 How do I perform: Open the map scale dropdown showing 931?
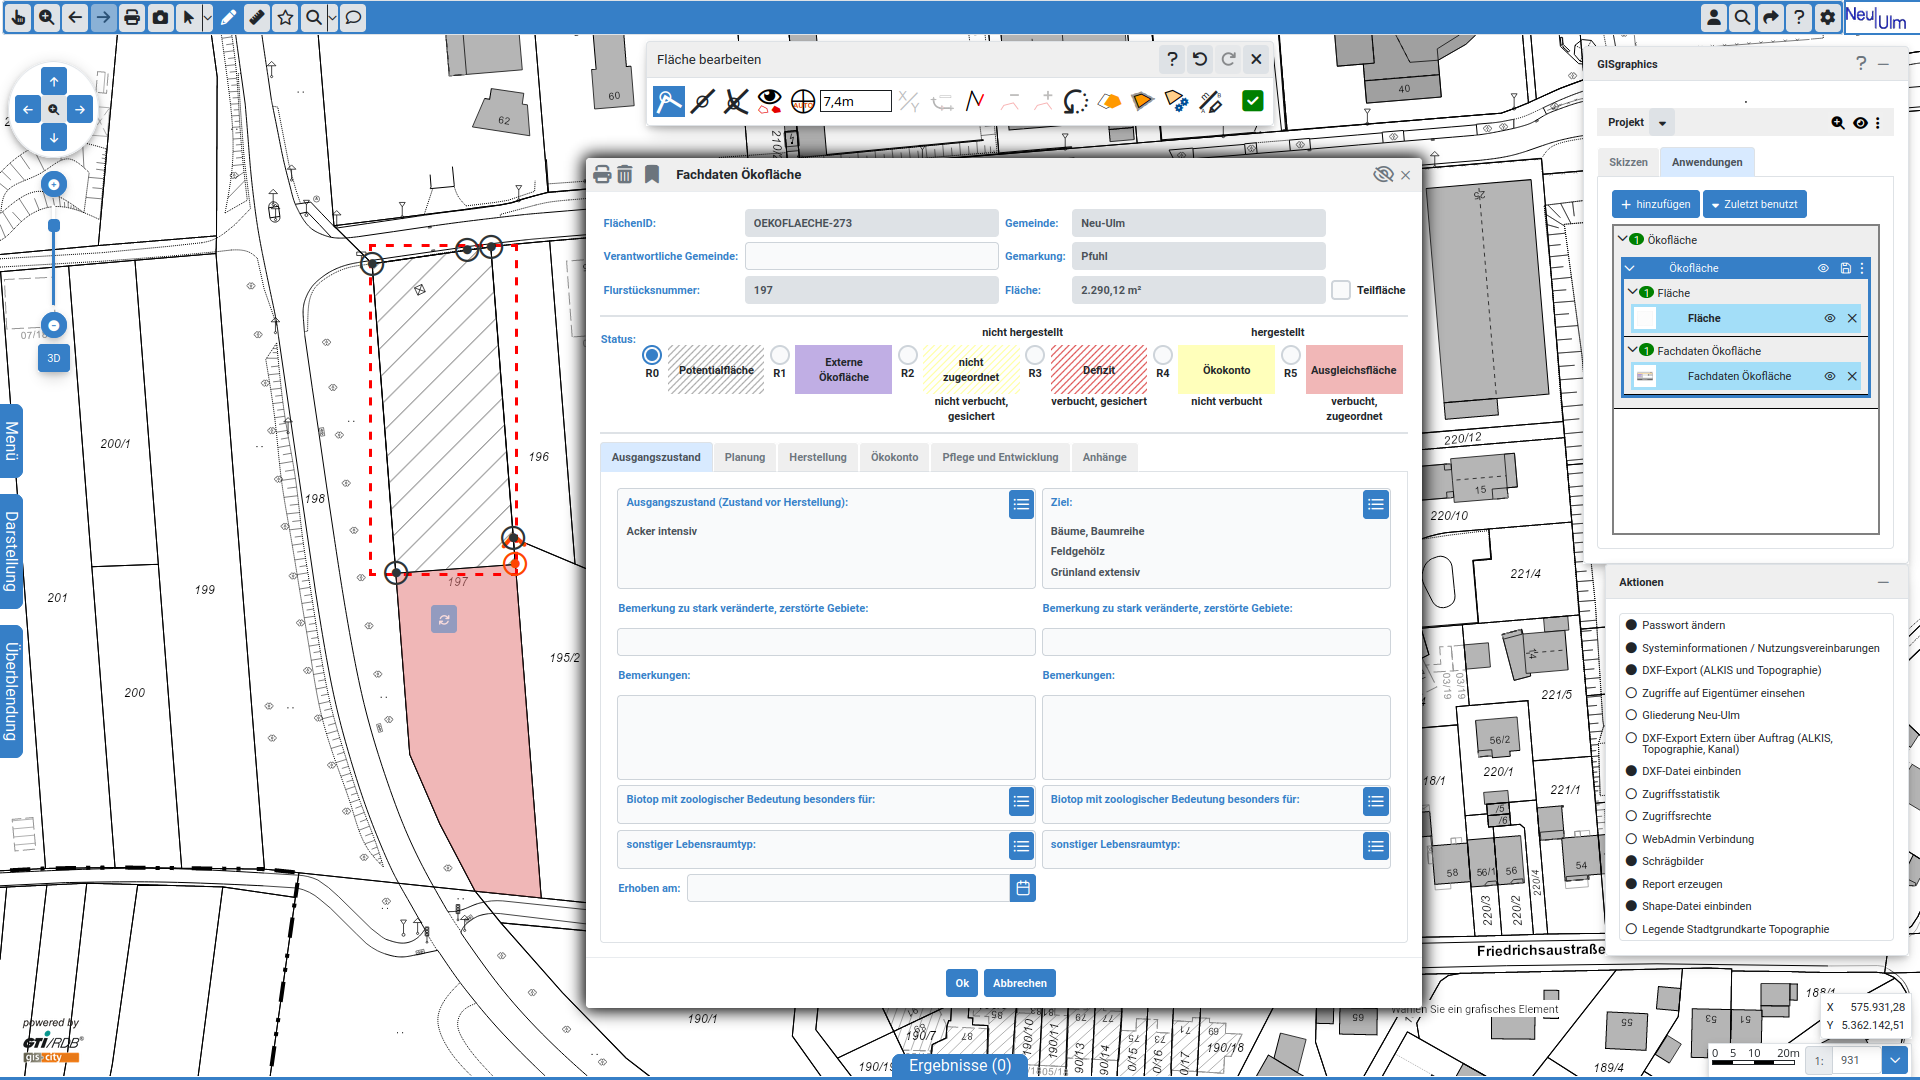(x=1897, y=1059)
